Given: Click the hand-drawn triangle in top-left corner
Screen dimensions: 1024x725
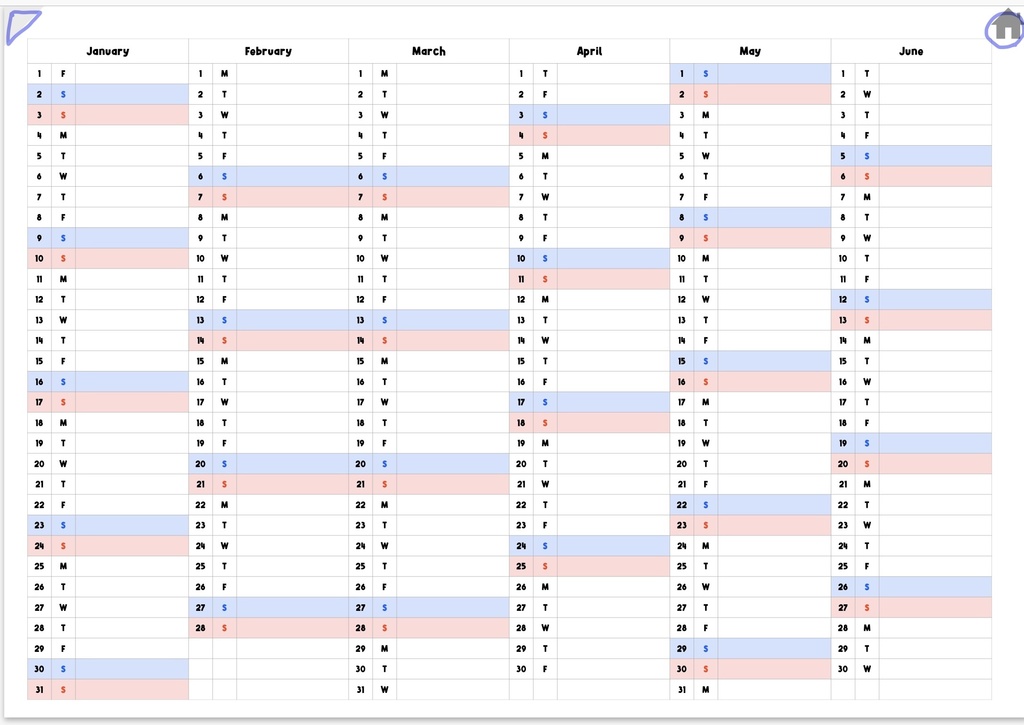Looking at the screenshot, I should coord(21,26).
